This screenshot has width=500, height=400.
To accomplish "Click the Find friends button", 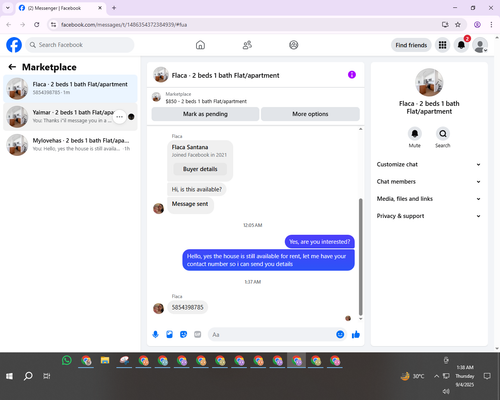I will point(411,45).
